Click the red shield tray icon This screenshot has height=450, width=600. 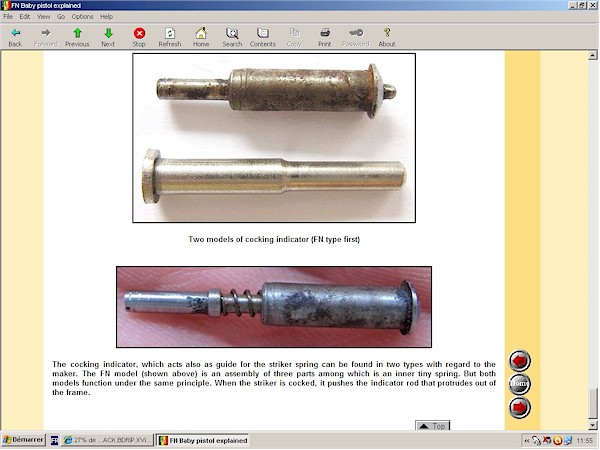tap(547, 441)
